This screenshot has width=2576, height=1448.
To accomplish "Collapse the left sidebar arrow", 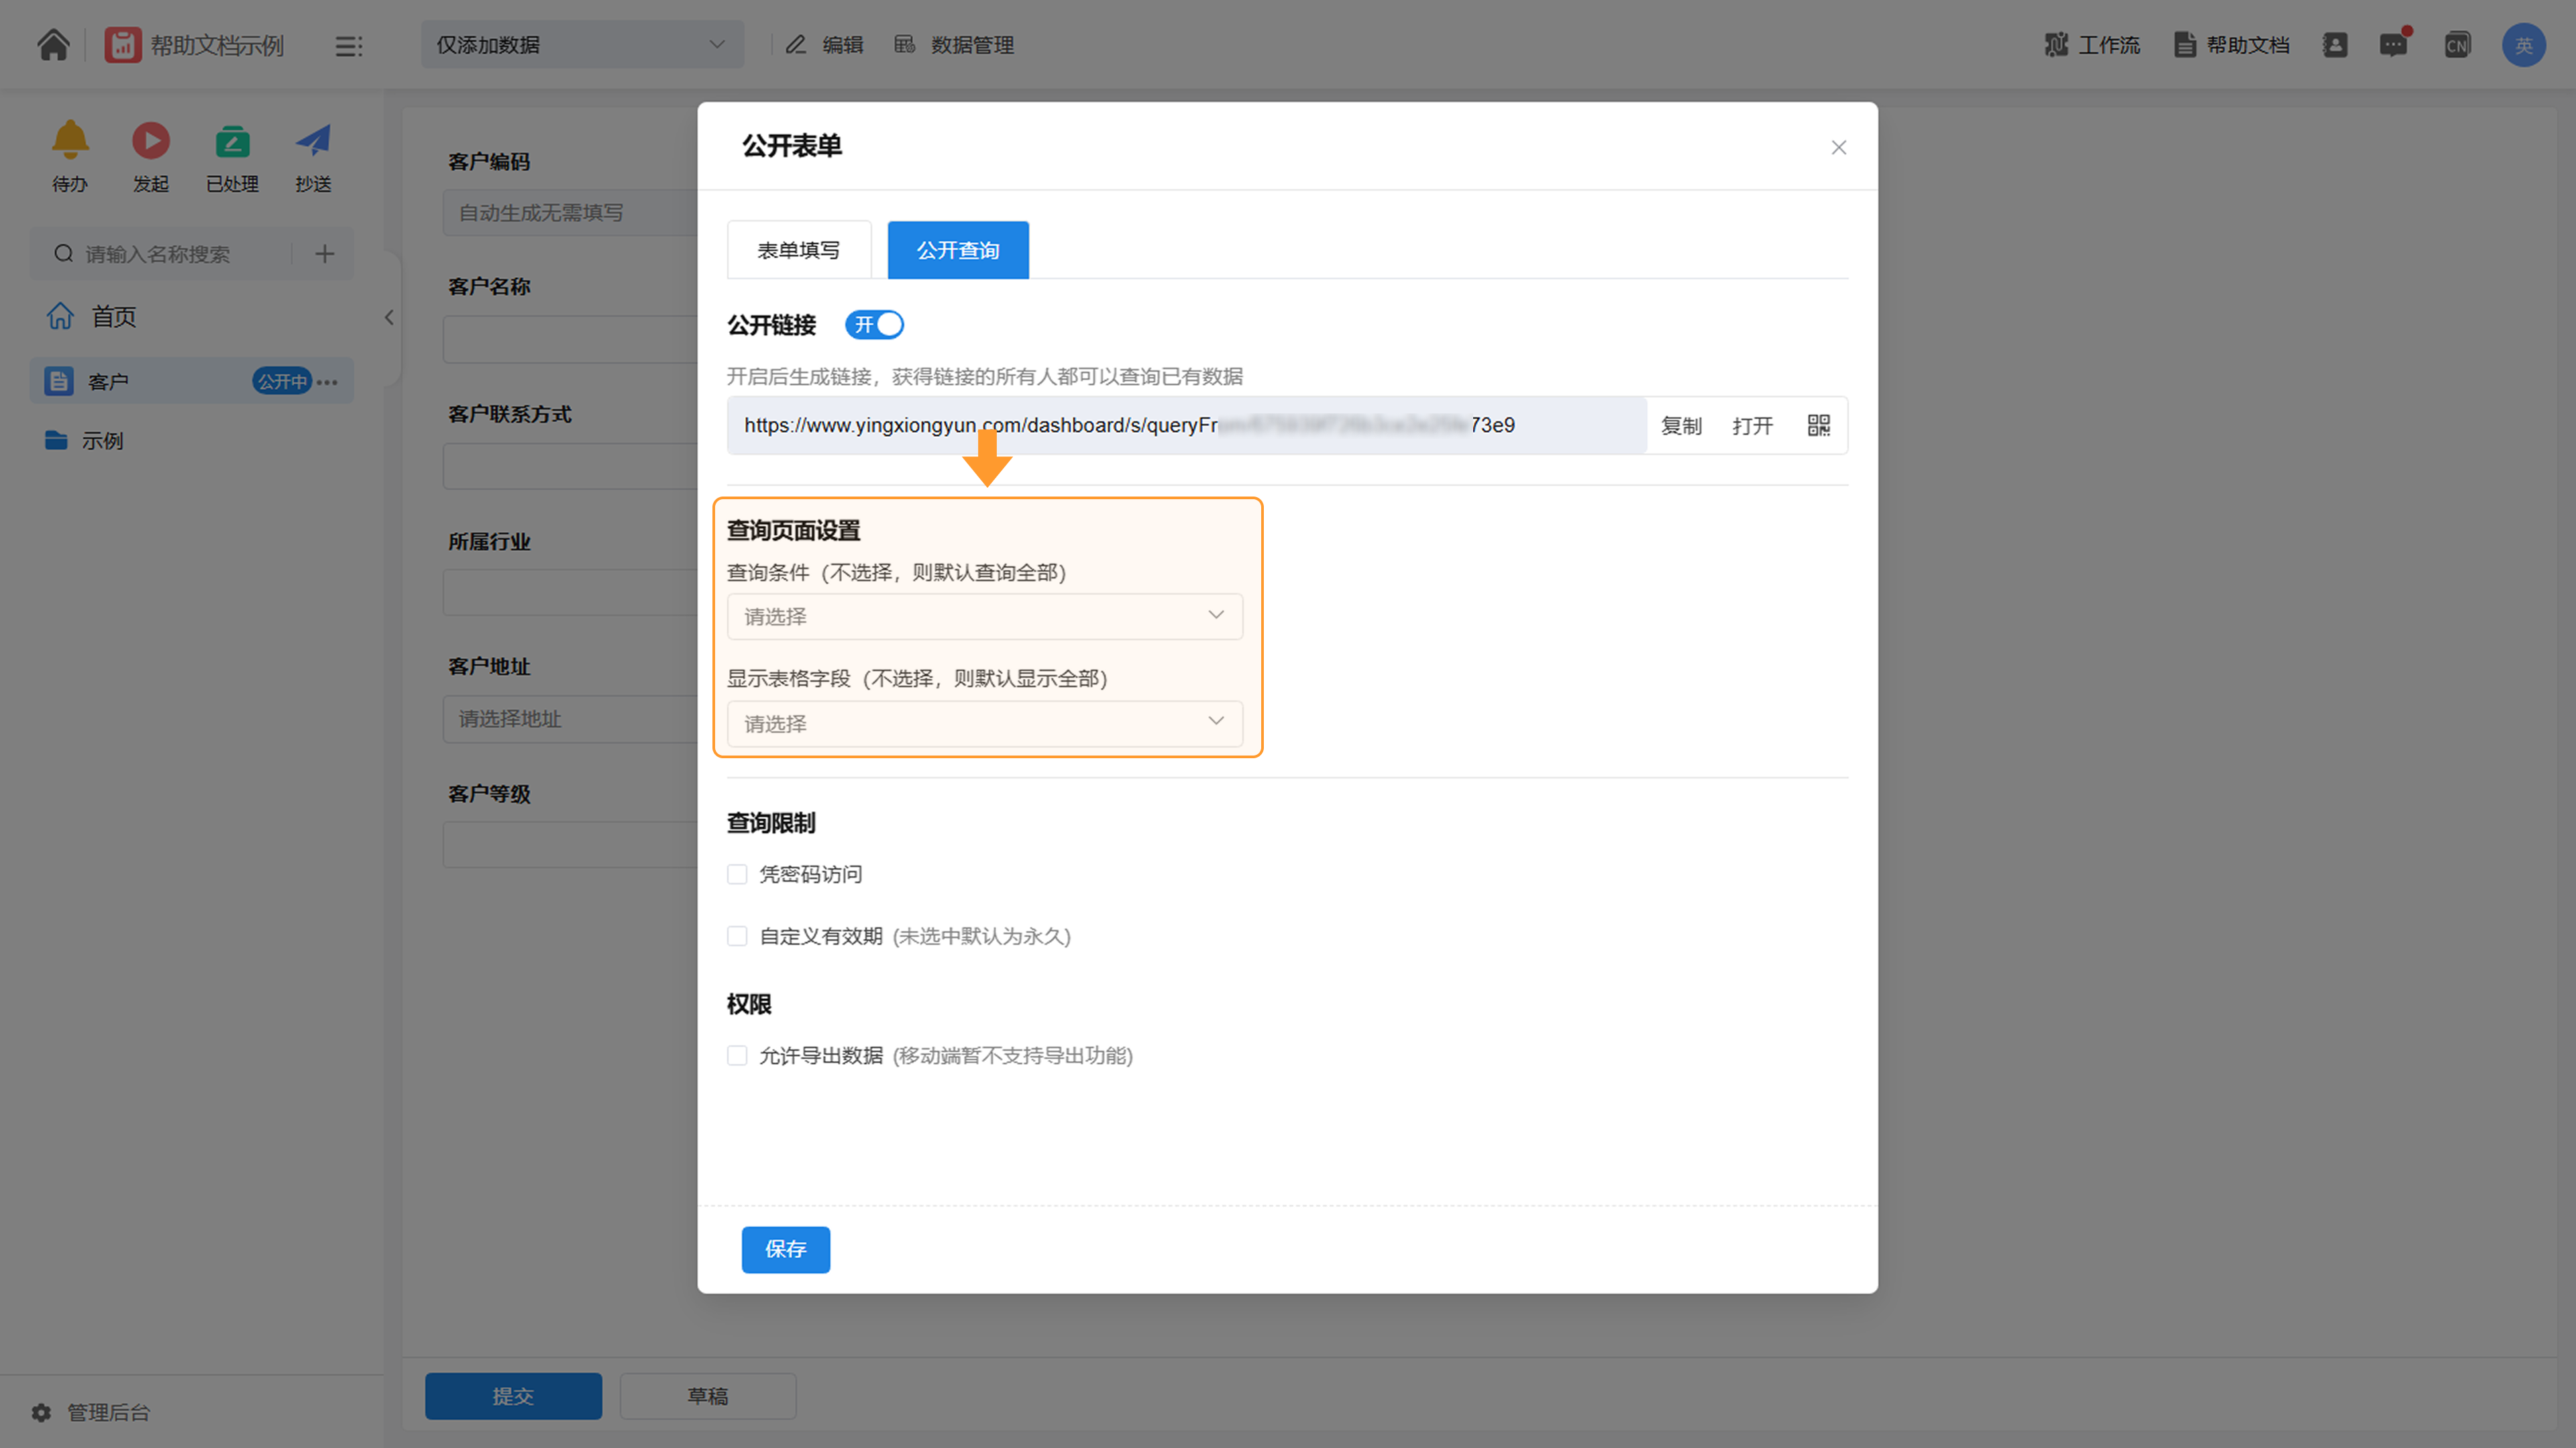I will pyautogui.click(x=389, y=318).
